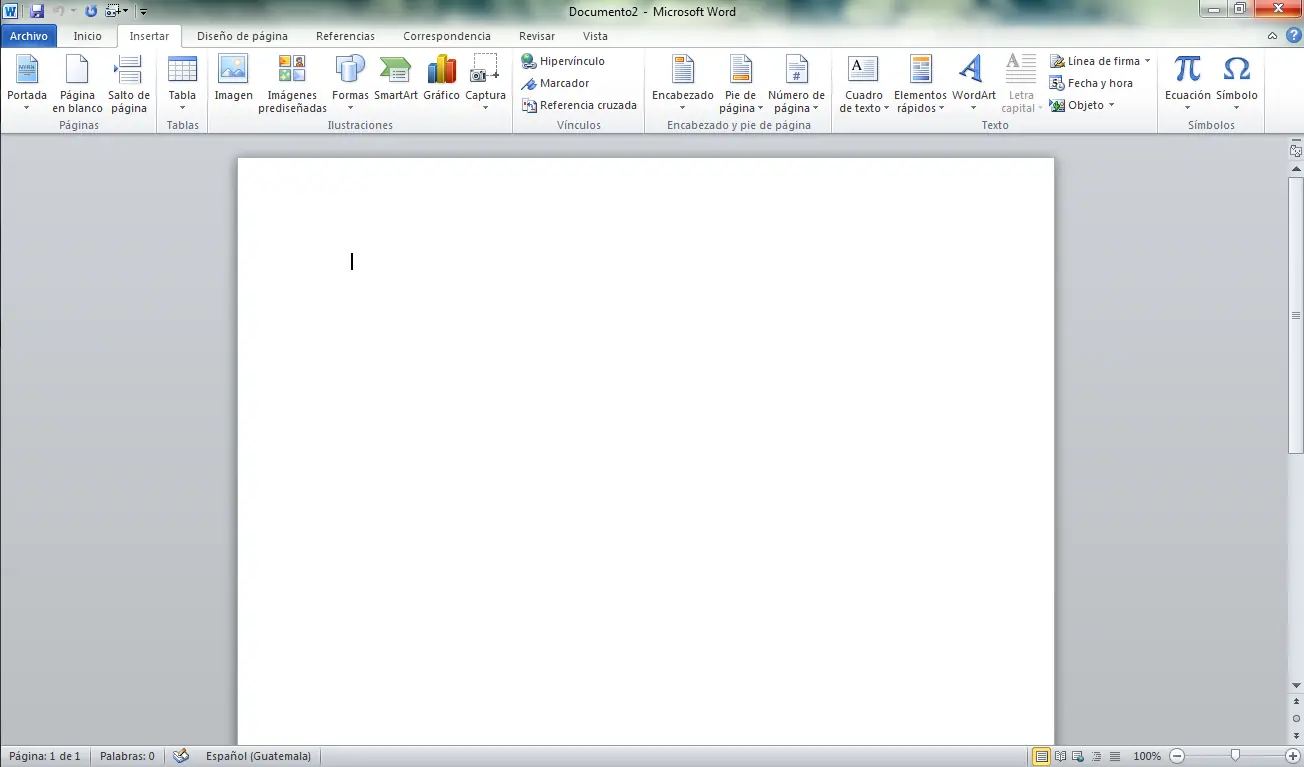1304x767 pixels.
Task: Open Número de página options
Action: coord(796,84)
